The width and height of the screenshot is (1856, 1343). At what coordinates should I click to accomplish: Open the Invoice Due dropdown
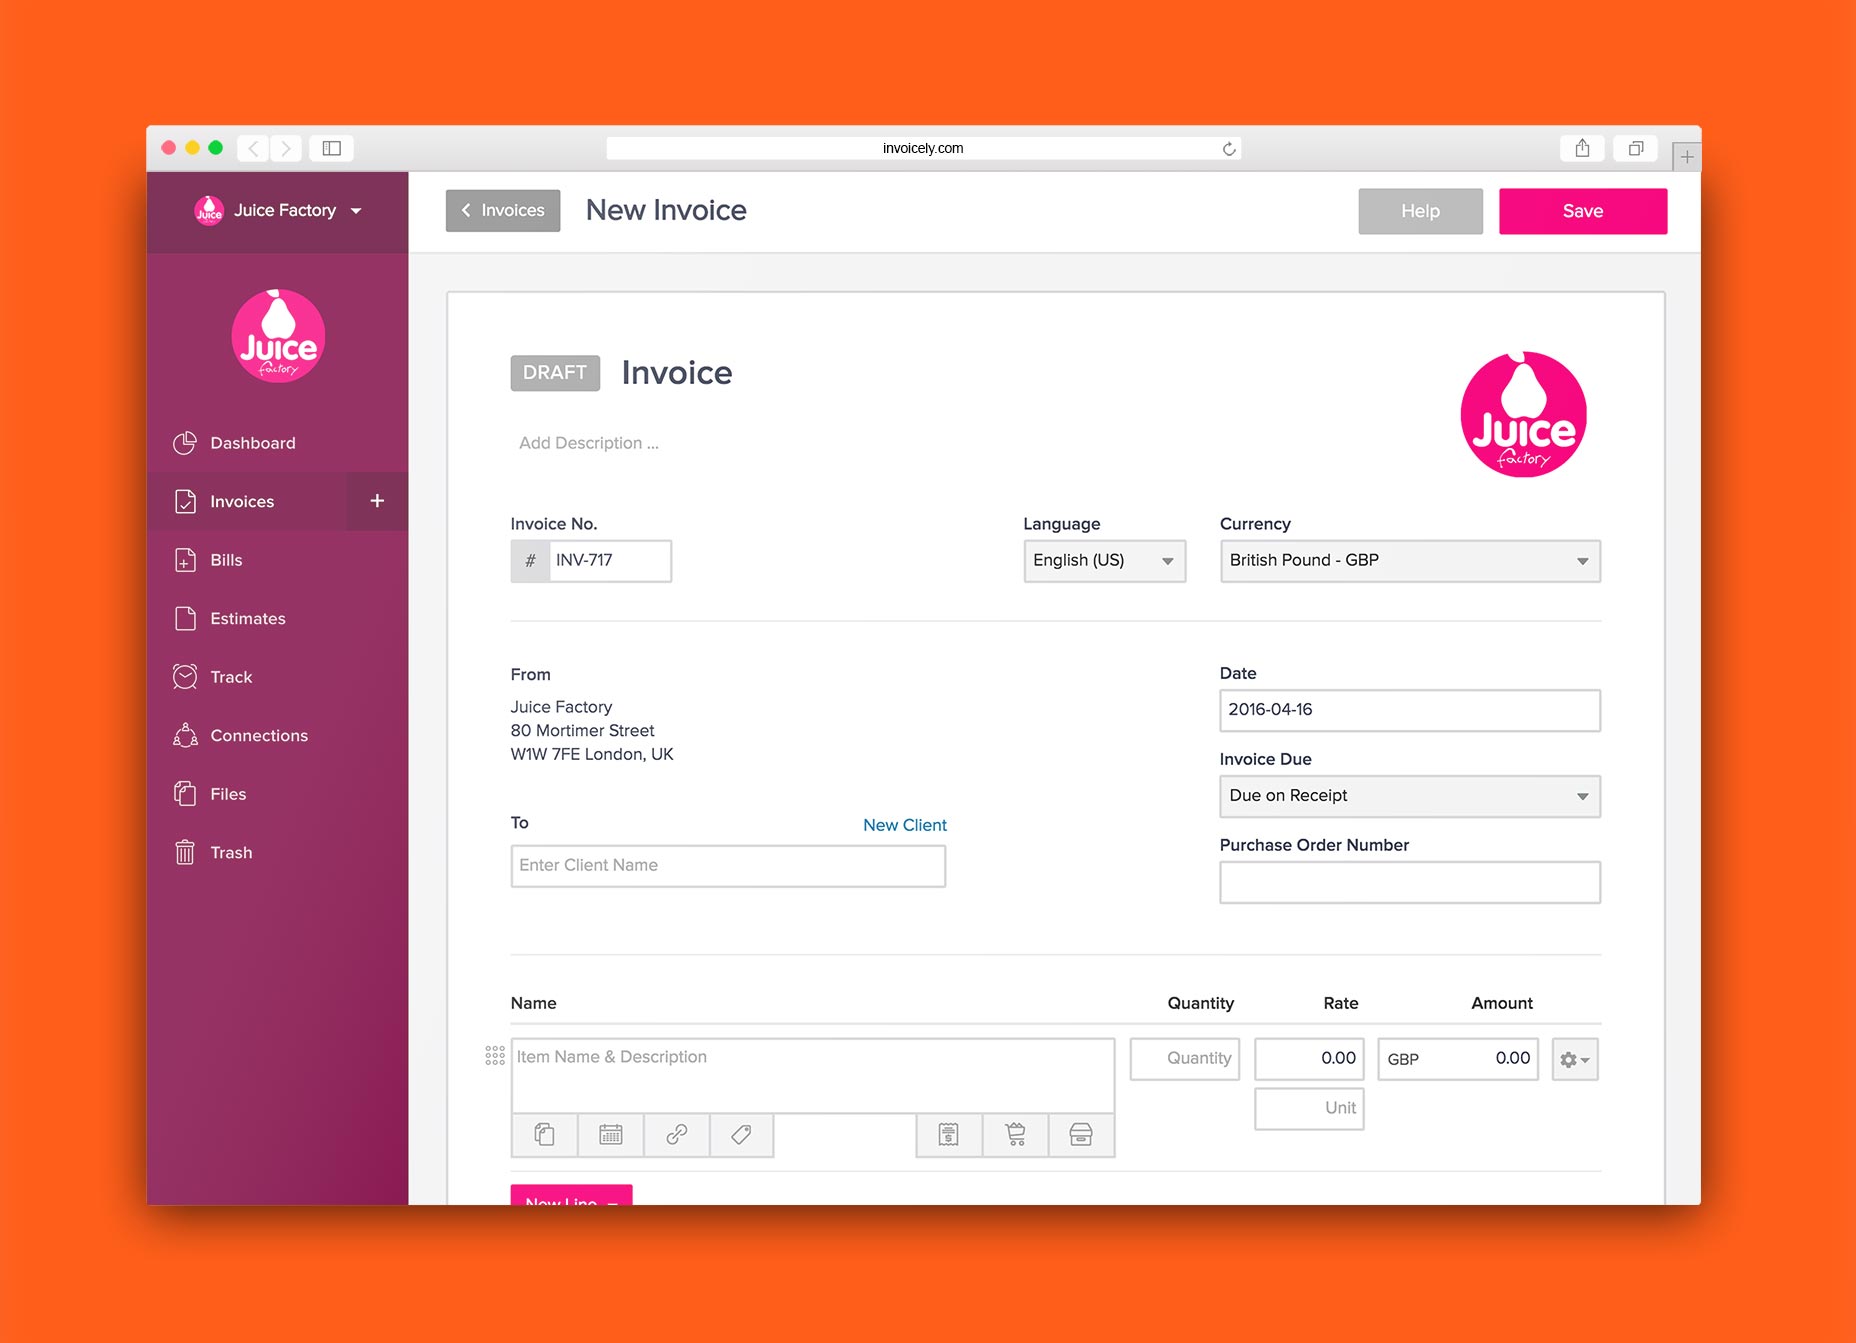(x=1410, y=796)
